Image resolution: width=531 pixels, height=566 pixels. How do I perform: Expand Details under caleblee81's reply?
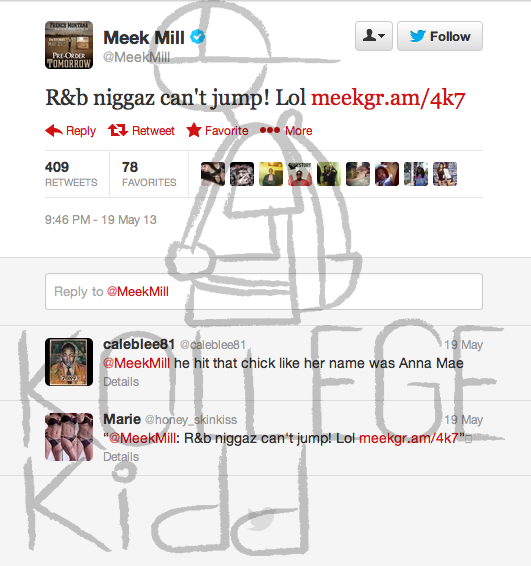click(121, 382)
